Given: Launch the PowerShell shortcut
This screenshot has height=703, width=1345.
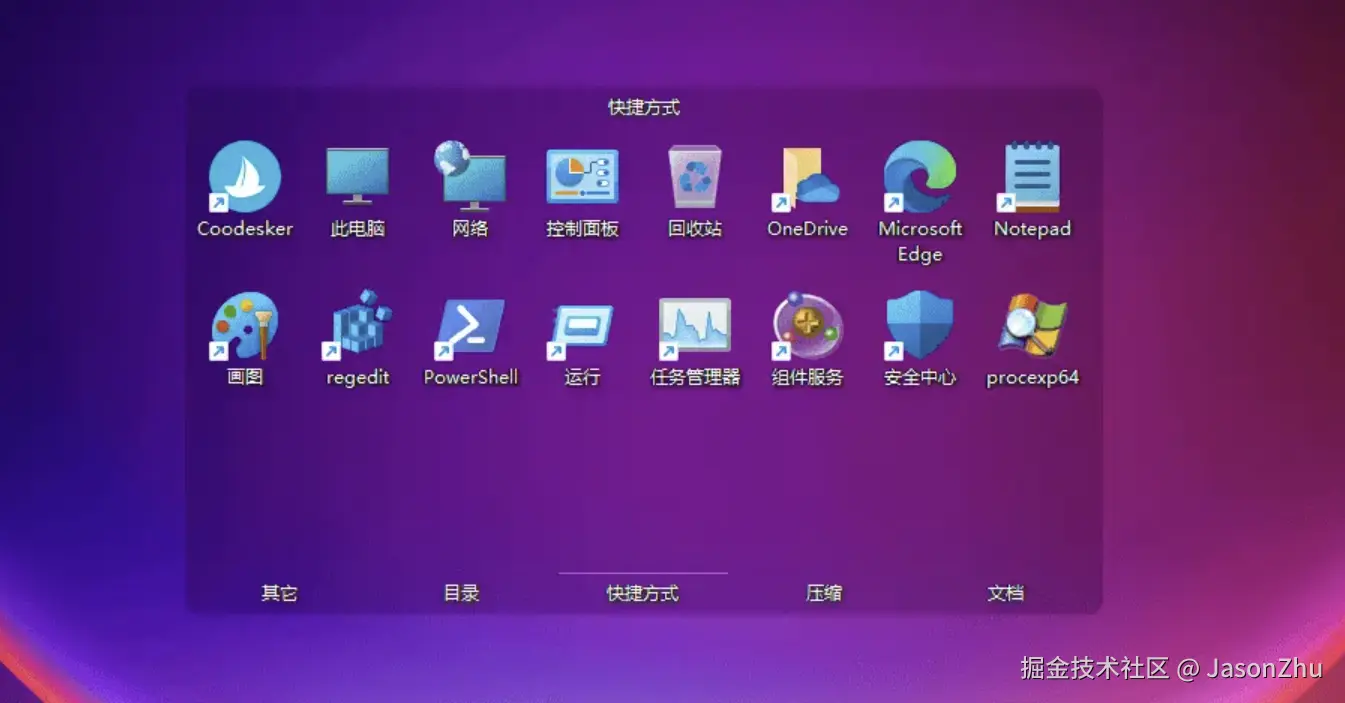Looking at the screenshot, I should (x=469, y=329).
